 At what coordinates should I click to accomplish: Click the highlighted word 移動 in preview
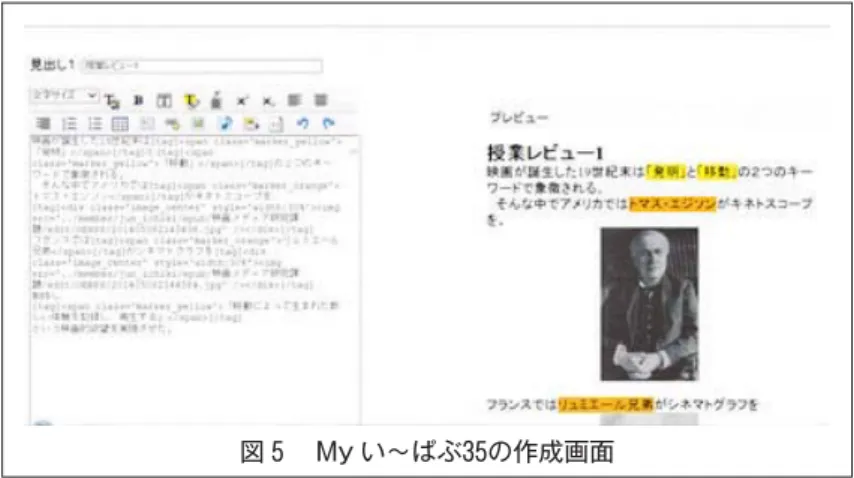coord(717,171)
